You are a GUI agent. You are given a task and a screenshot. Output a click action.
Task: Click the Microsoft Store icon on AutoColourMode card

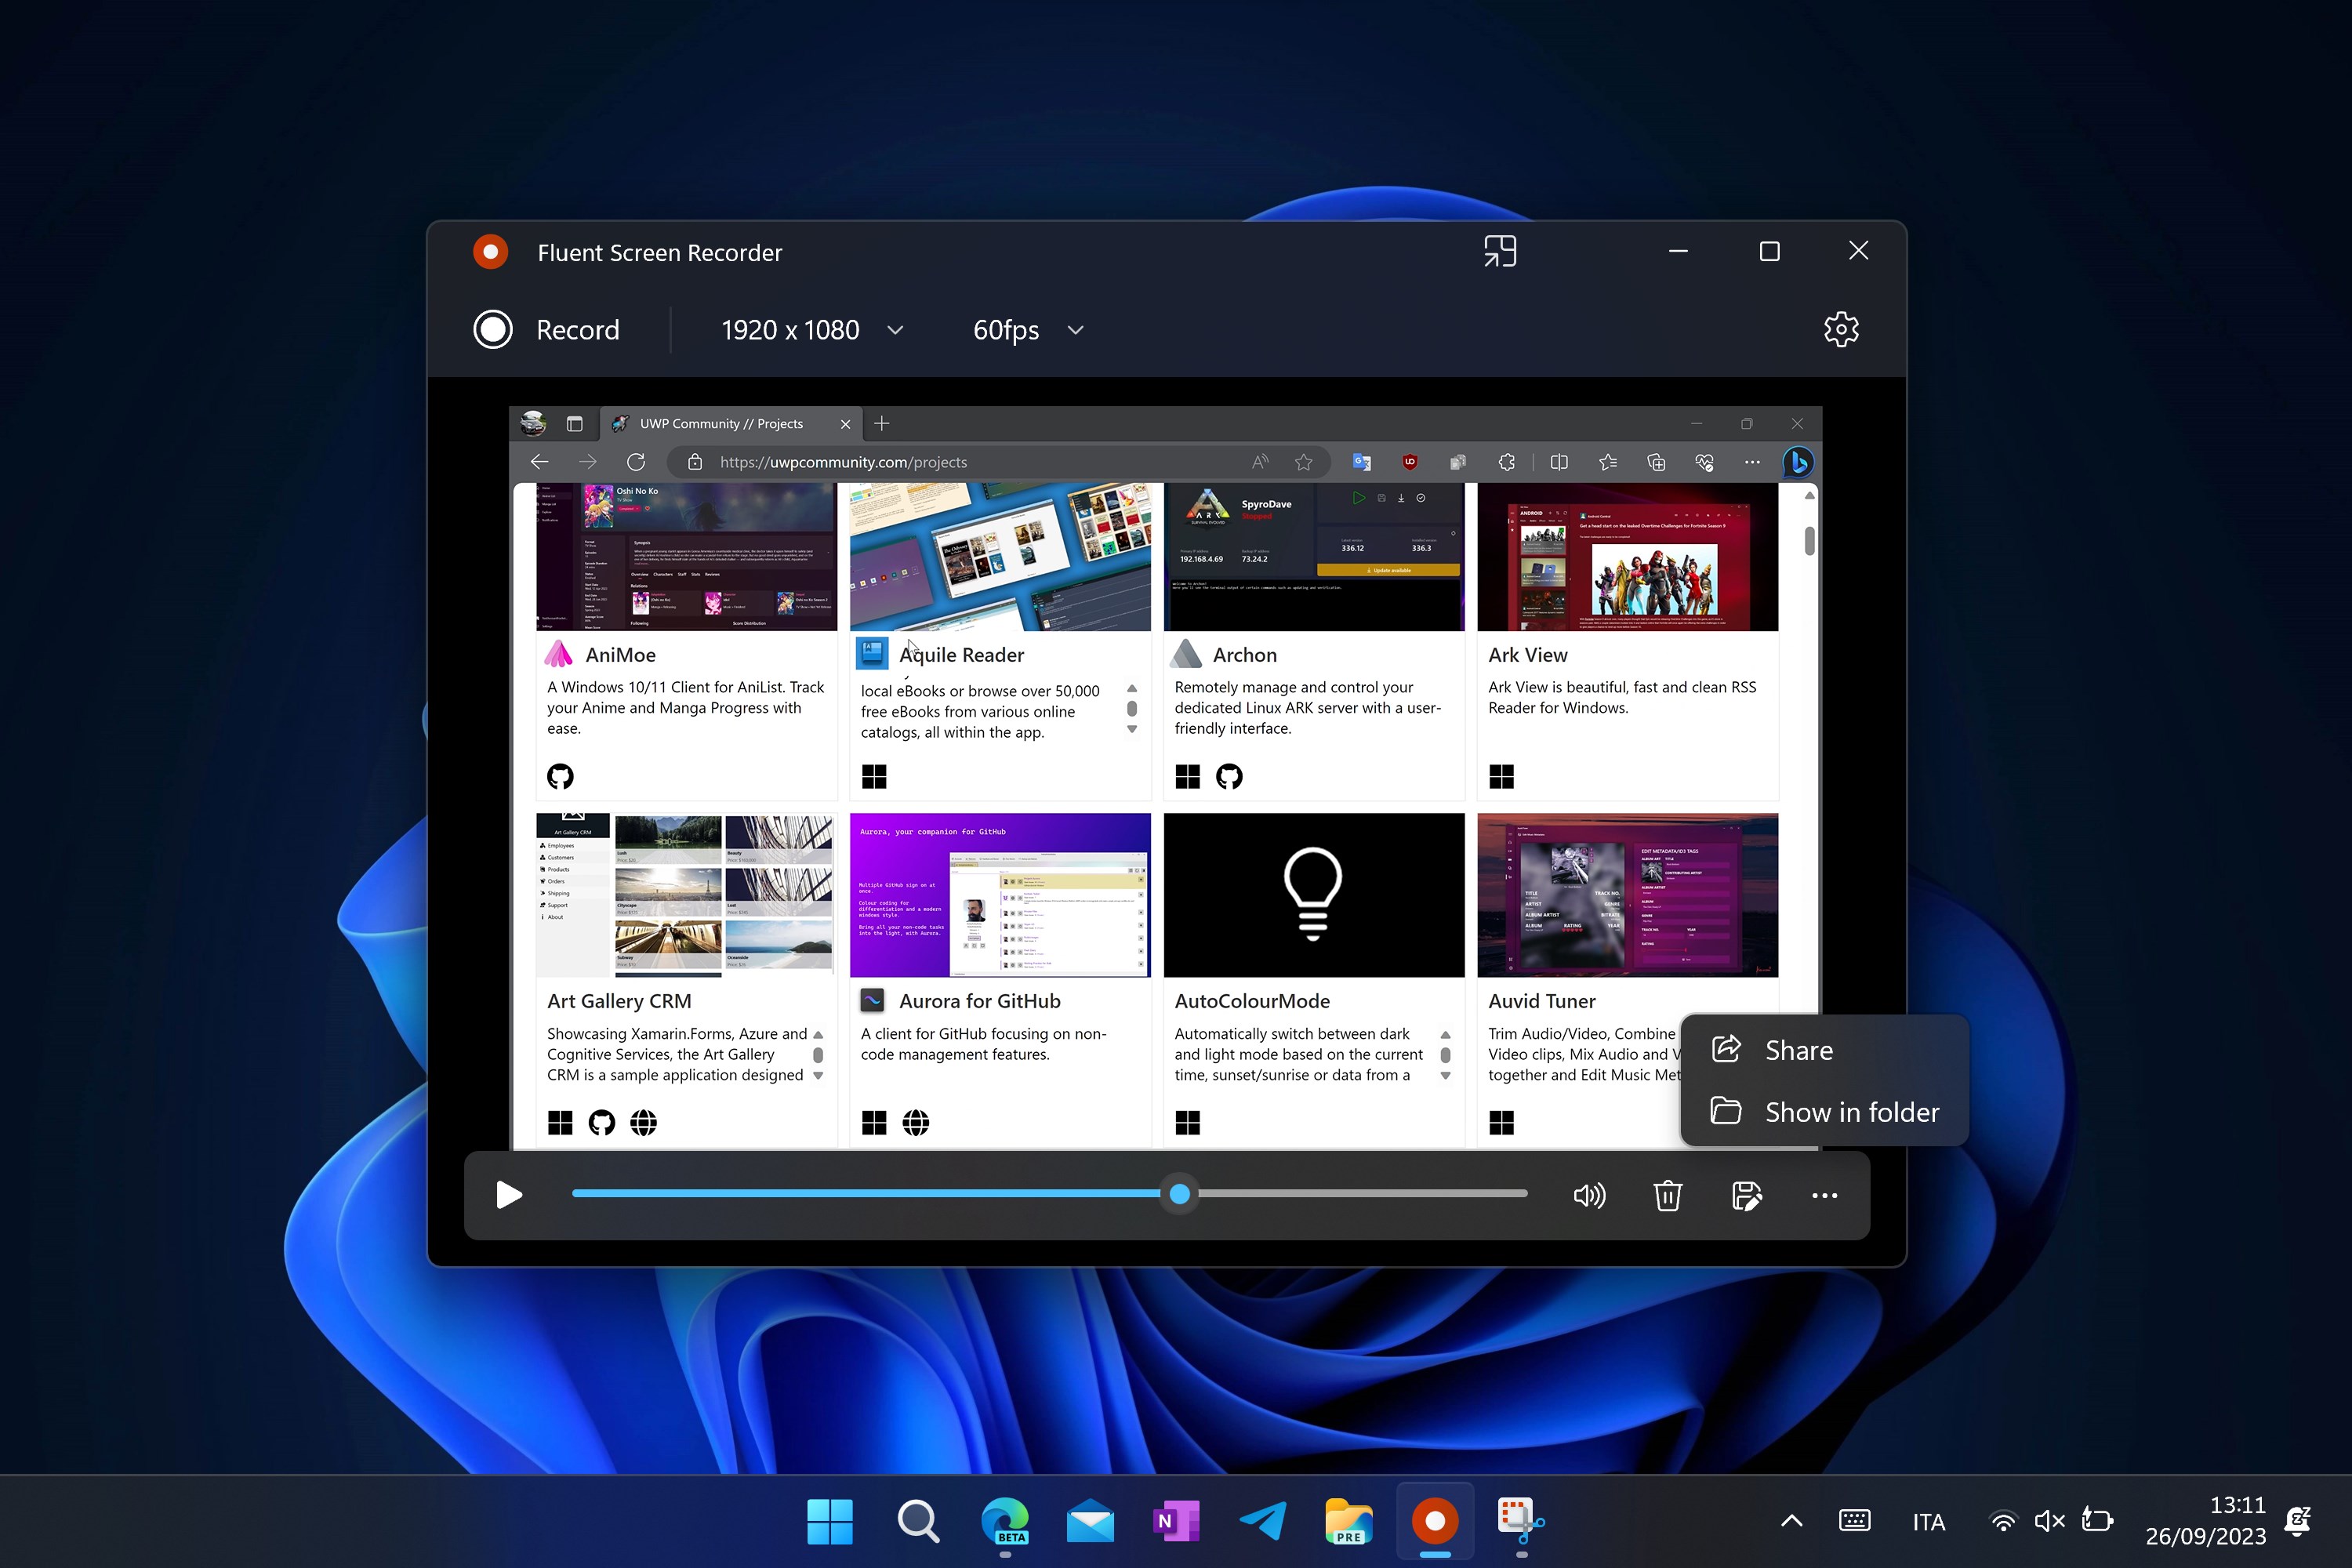pos(1187,1123)
